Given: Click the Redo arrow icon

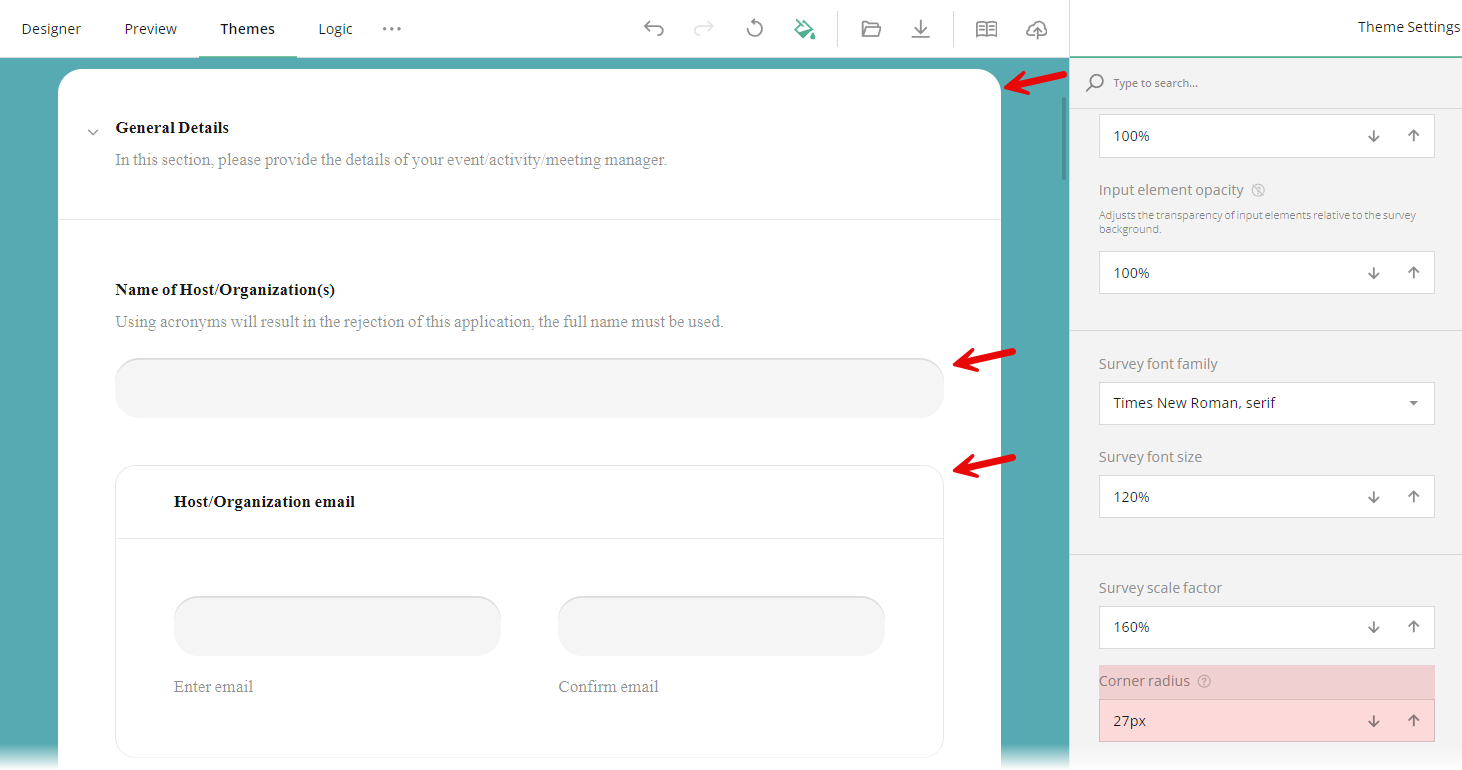Looking at the screenshot, I should click(704, 29).
